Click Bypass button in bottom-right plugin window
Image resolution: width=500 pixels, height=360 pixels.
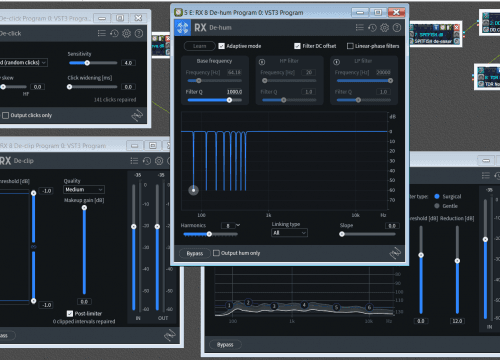[225, 345]
